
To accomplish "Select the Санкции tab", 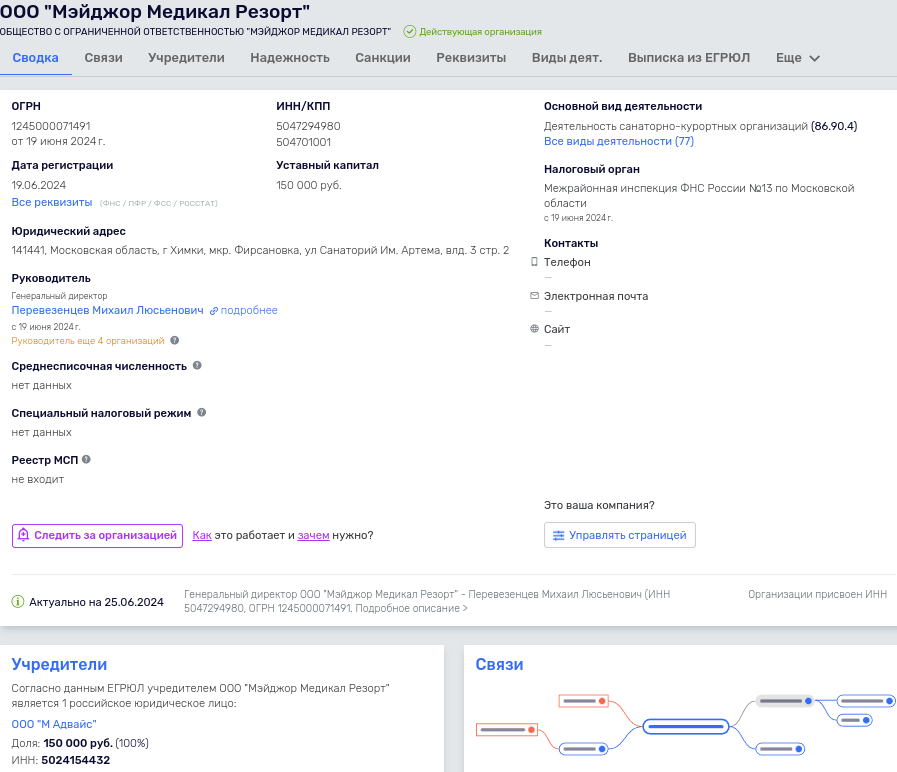I will click(383, 58).
